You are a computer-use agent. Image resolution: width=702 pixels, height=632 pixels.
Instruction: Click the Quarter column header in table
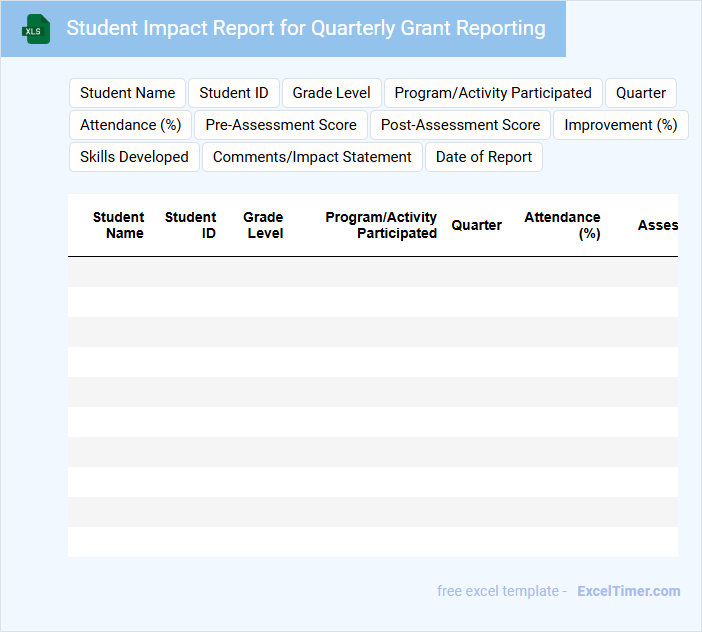click(x=476, y=225)
